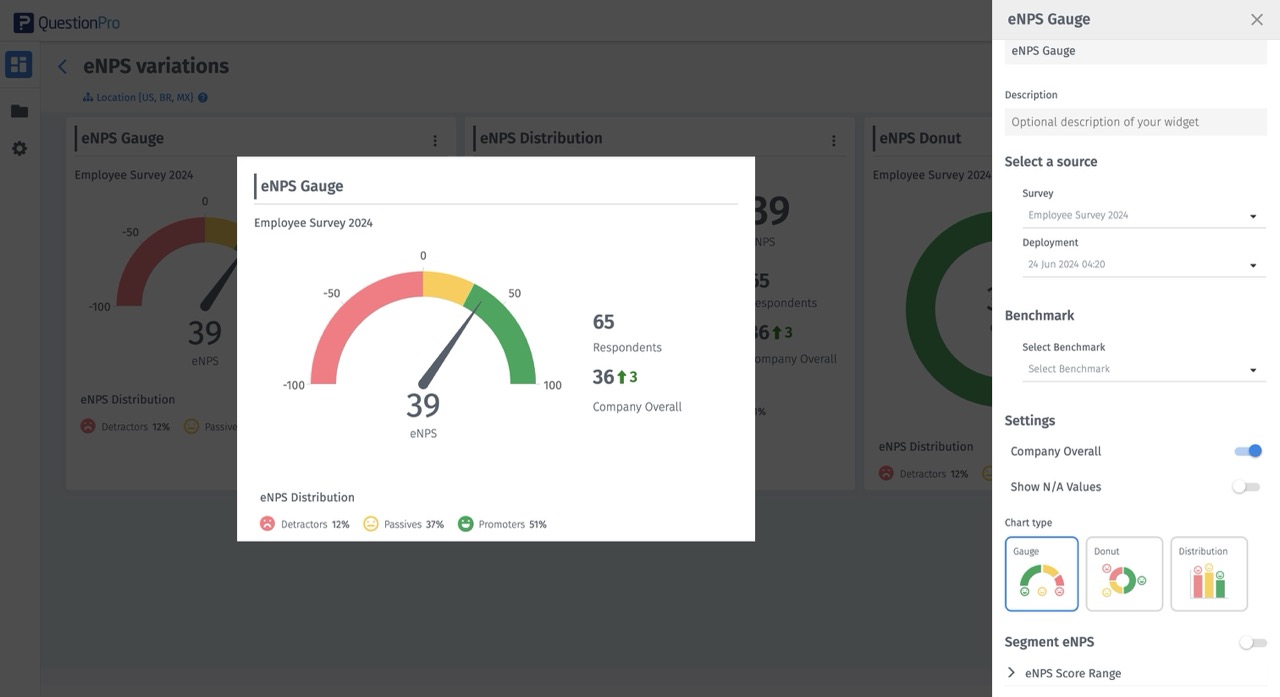Screen dimensions: 1280x697
Task: Select the Distribution chart type
Action: [x=1208, y=574]
